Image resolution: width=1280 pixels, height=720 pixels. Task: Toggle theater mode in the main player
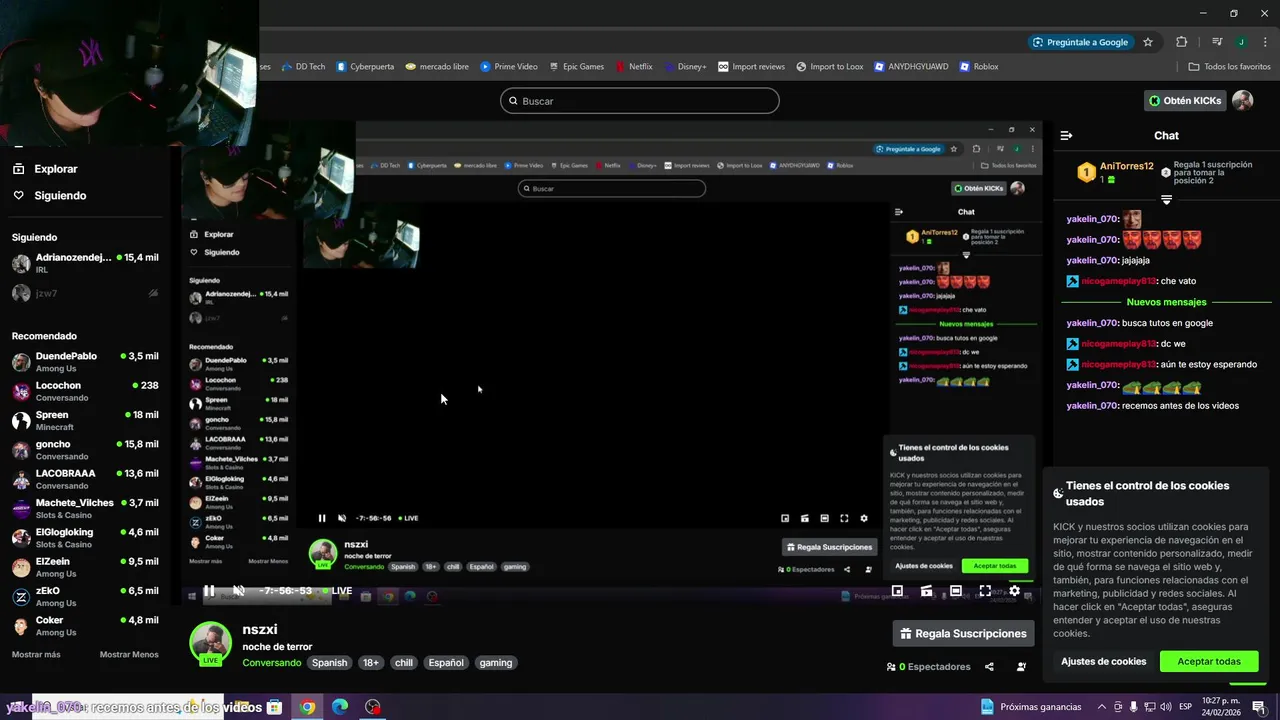[956, 591]
